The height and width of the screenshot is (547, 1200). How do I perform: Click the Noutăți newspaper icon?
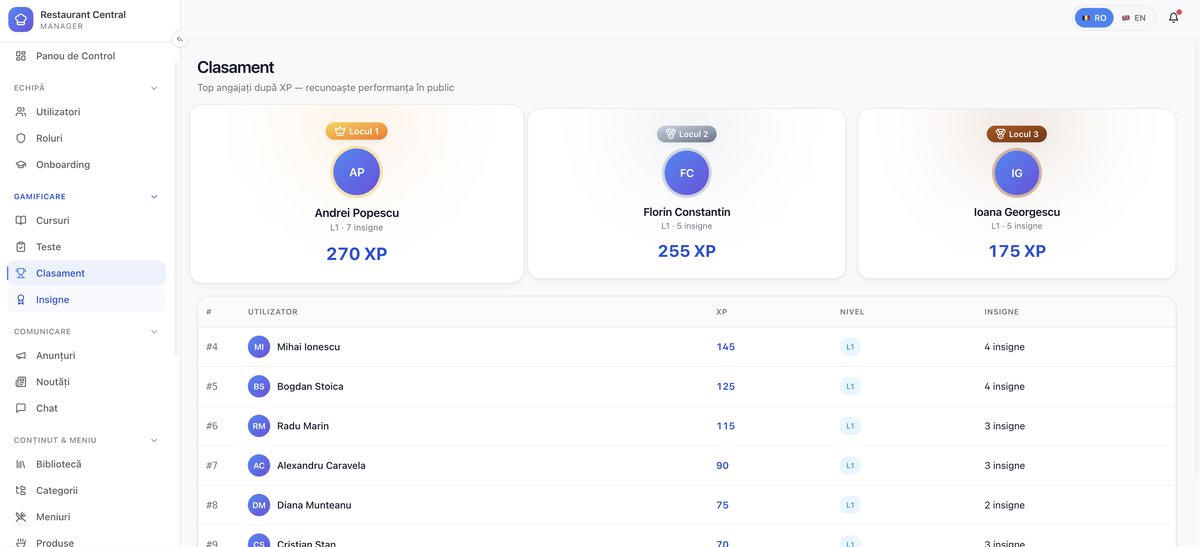(x=21, y=382)
